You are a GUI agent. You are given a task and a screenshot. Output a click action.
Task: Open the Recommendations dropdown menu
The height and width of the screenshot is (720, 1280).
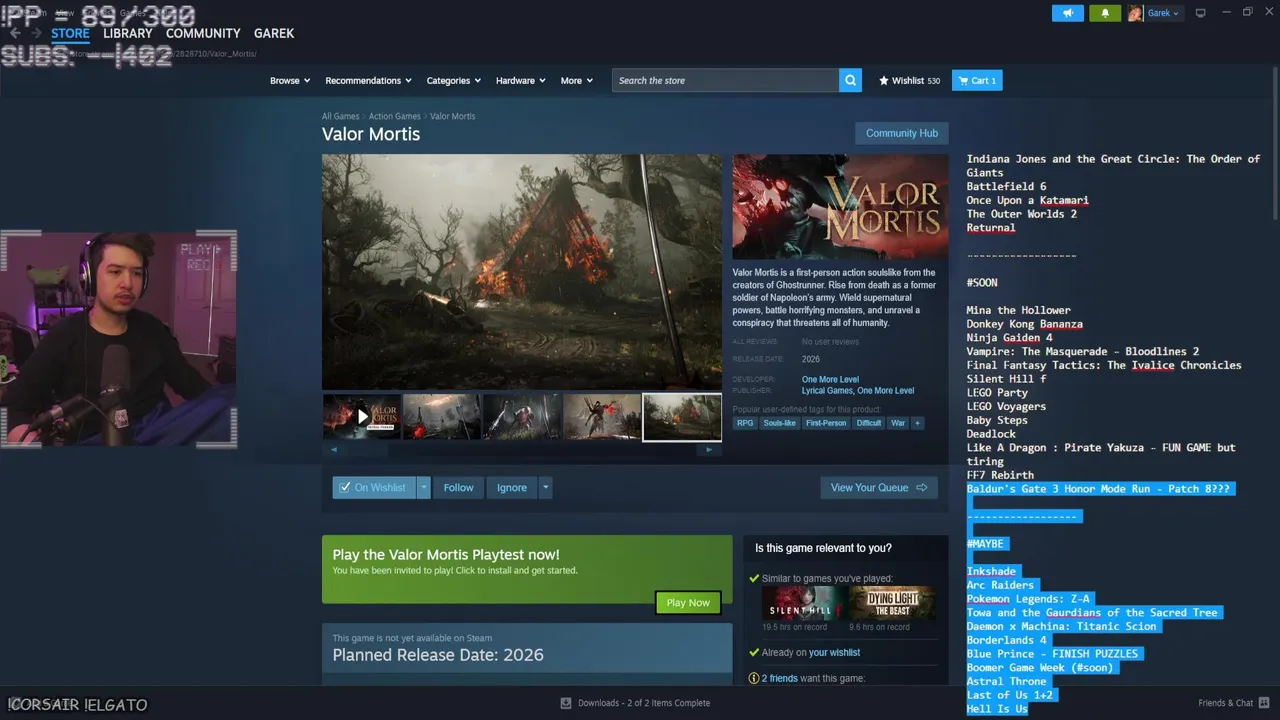point(369,80)
